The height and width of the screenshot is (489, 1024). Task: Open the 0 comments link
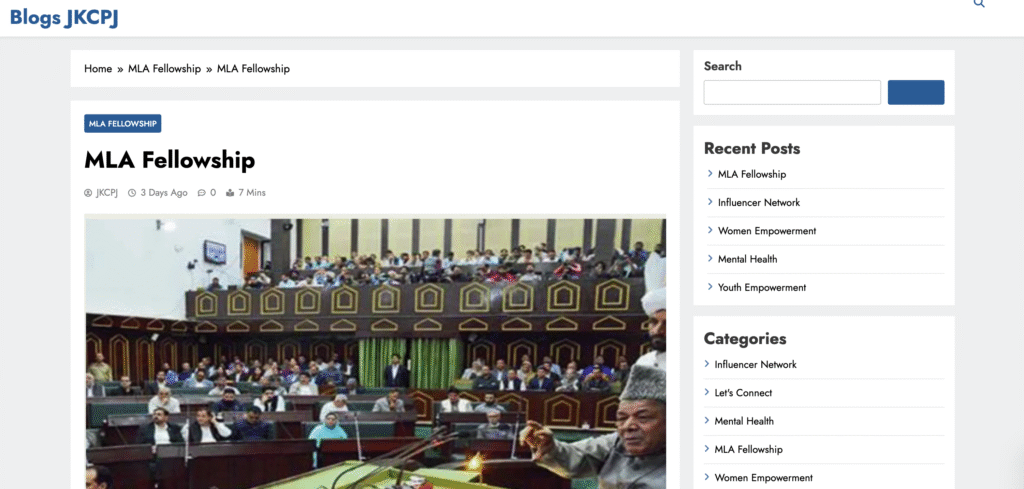click(x=213, y=193)
